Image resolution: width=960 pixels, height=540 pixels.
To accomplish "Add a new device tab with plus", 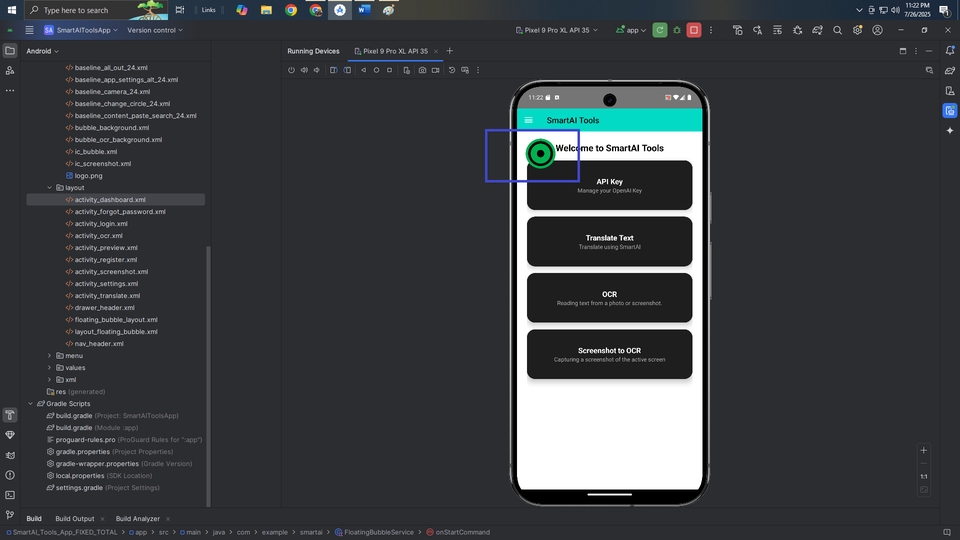I will tap(449, 51).
